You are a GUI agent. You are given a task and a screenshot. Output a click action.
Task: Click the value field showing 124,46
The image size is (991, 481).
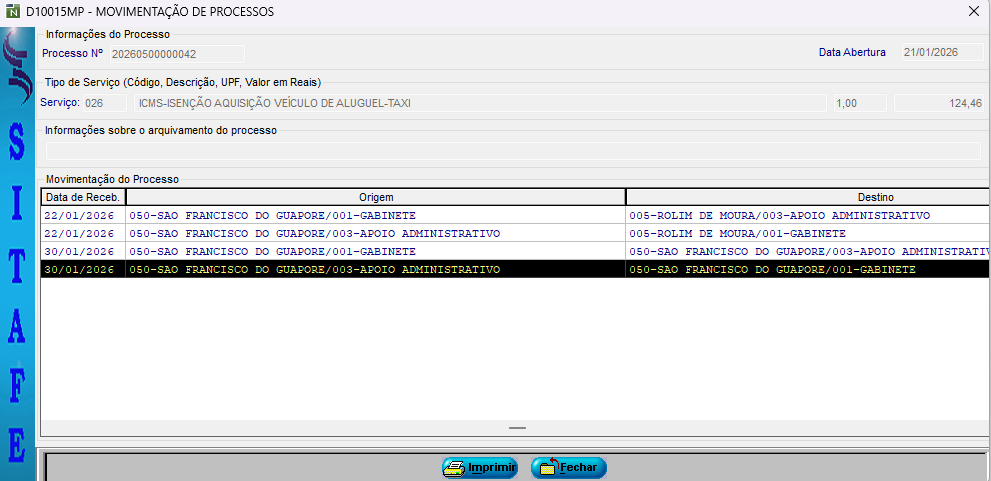click(x=938, y=103)
